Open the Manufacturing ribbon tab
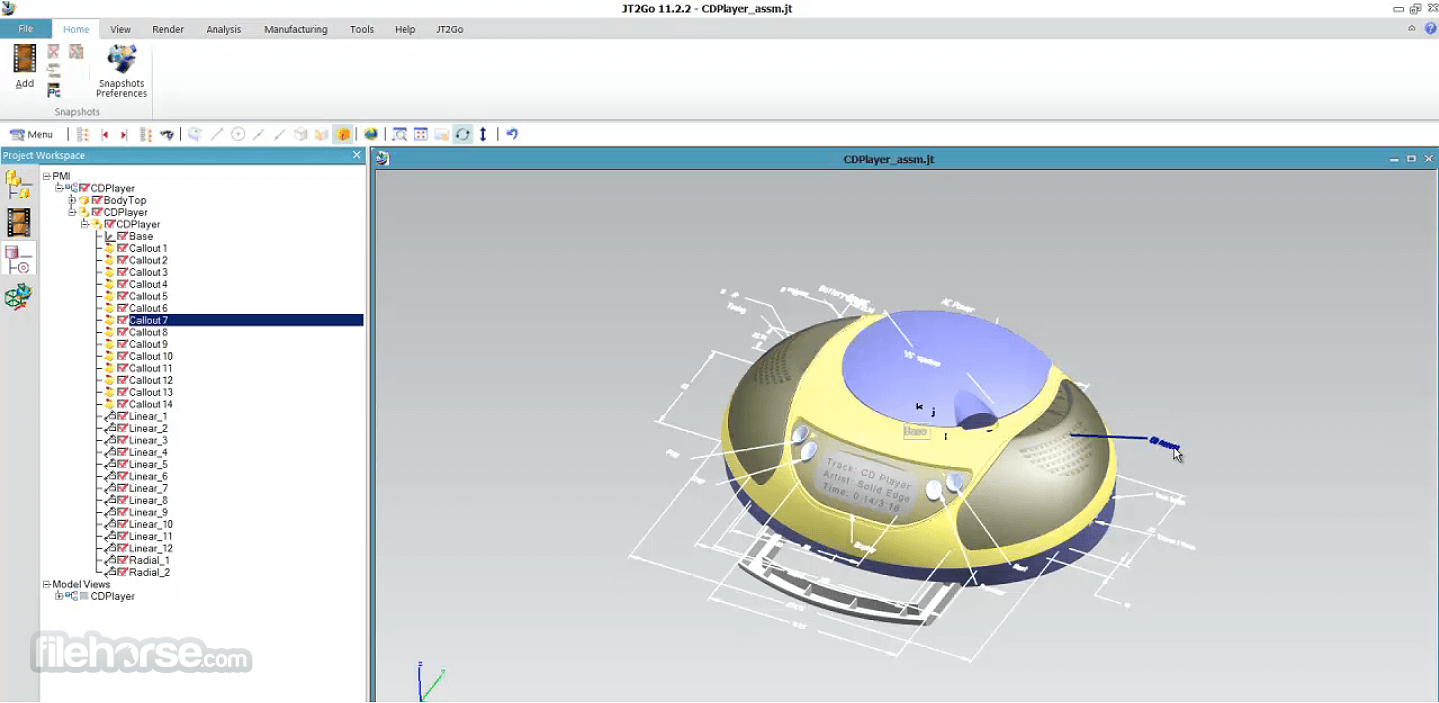1439x703 pixels. (x=296, y=30)
